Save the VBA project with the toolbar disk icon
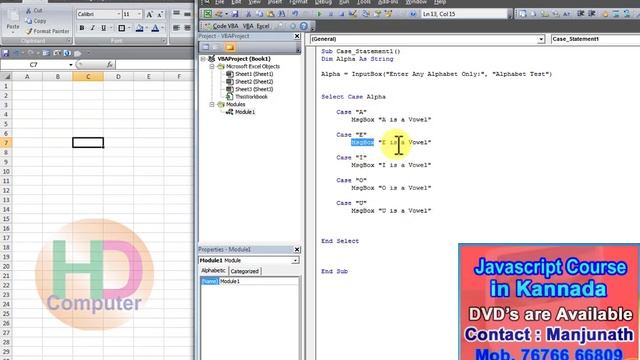Screen dimensions: 640x360 (235, 14)
